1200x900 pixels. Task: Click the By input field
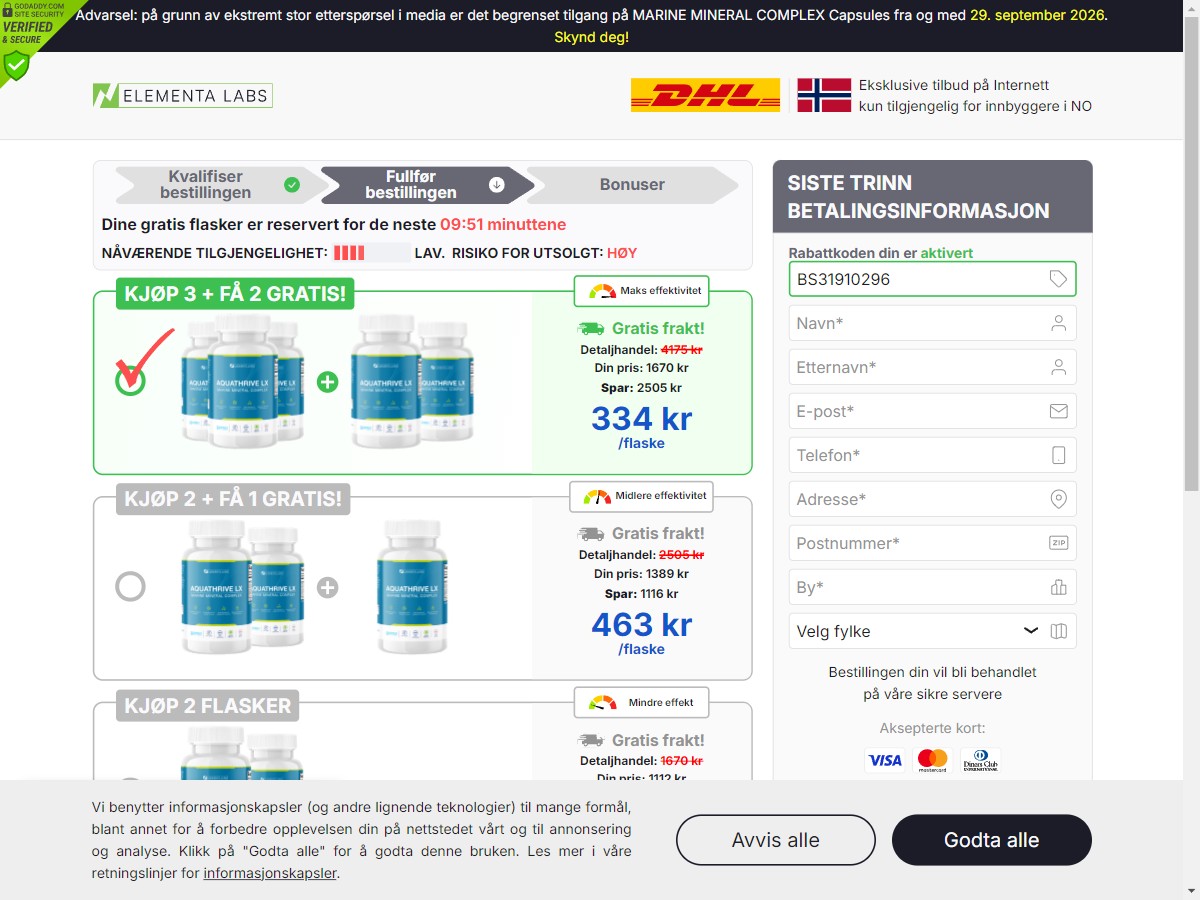tap(932, 587)
